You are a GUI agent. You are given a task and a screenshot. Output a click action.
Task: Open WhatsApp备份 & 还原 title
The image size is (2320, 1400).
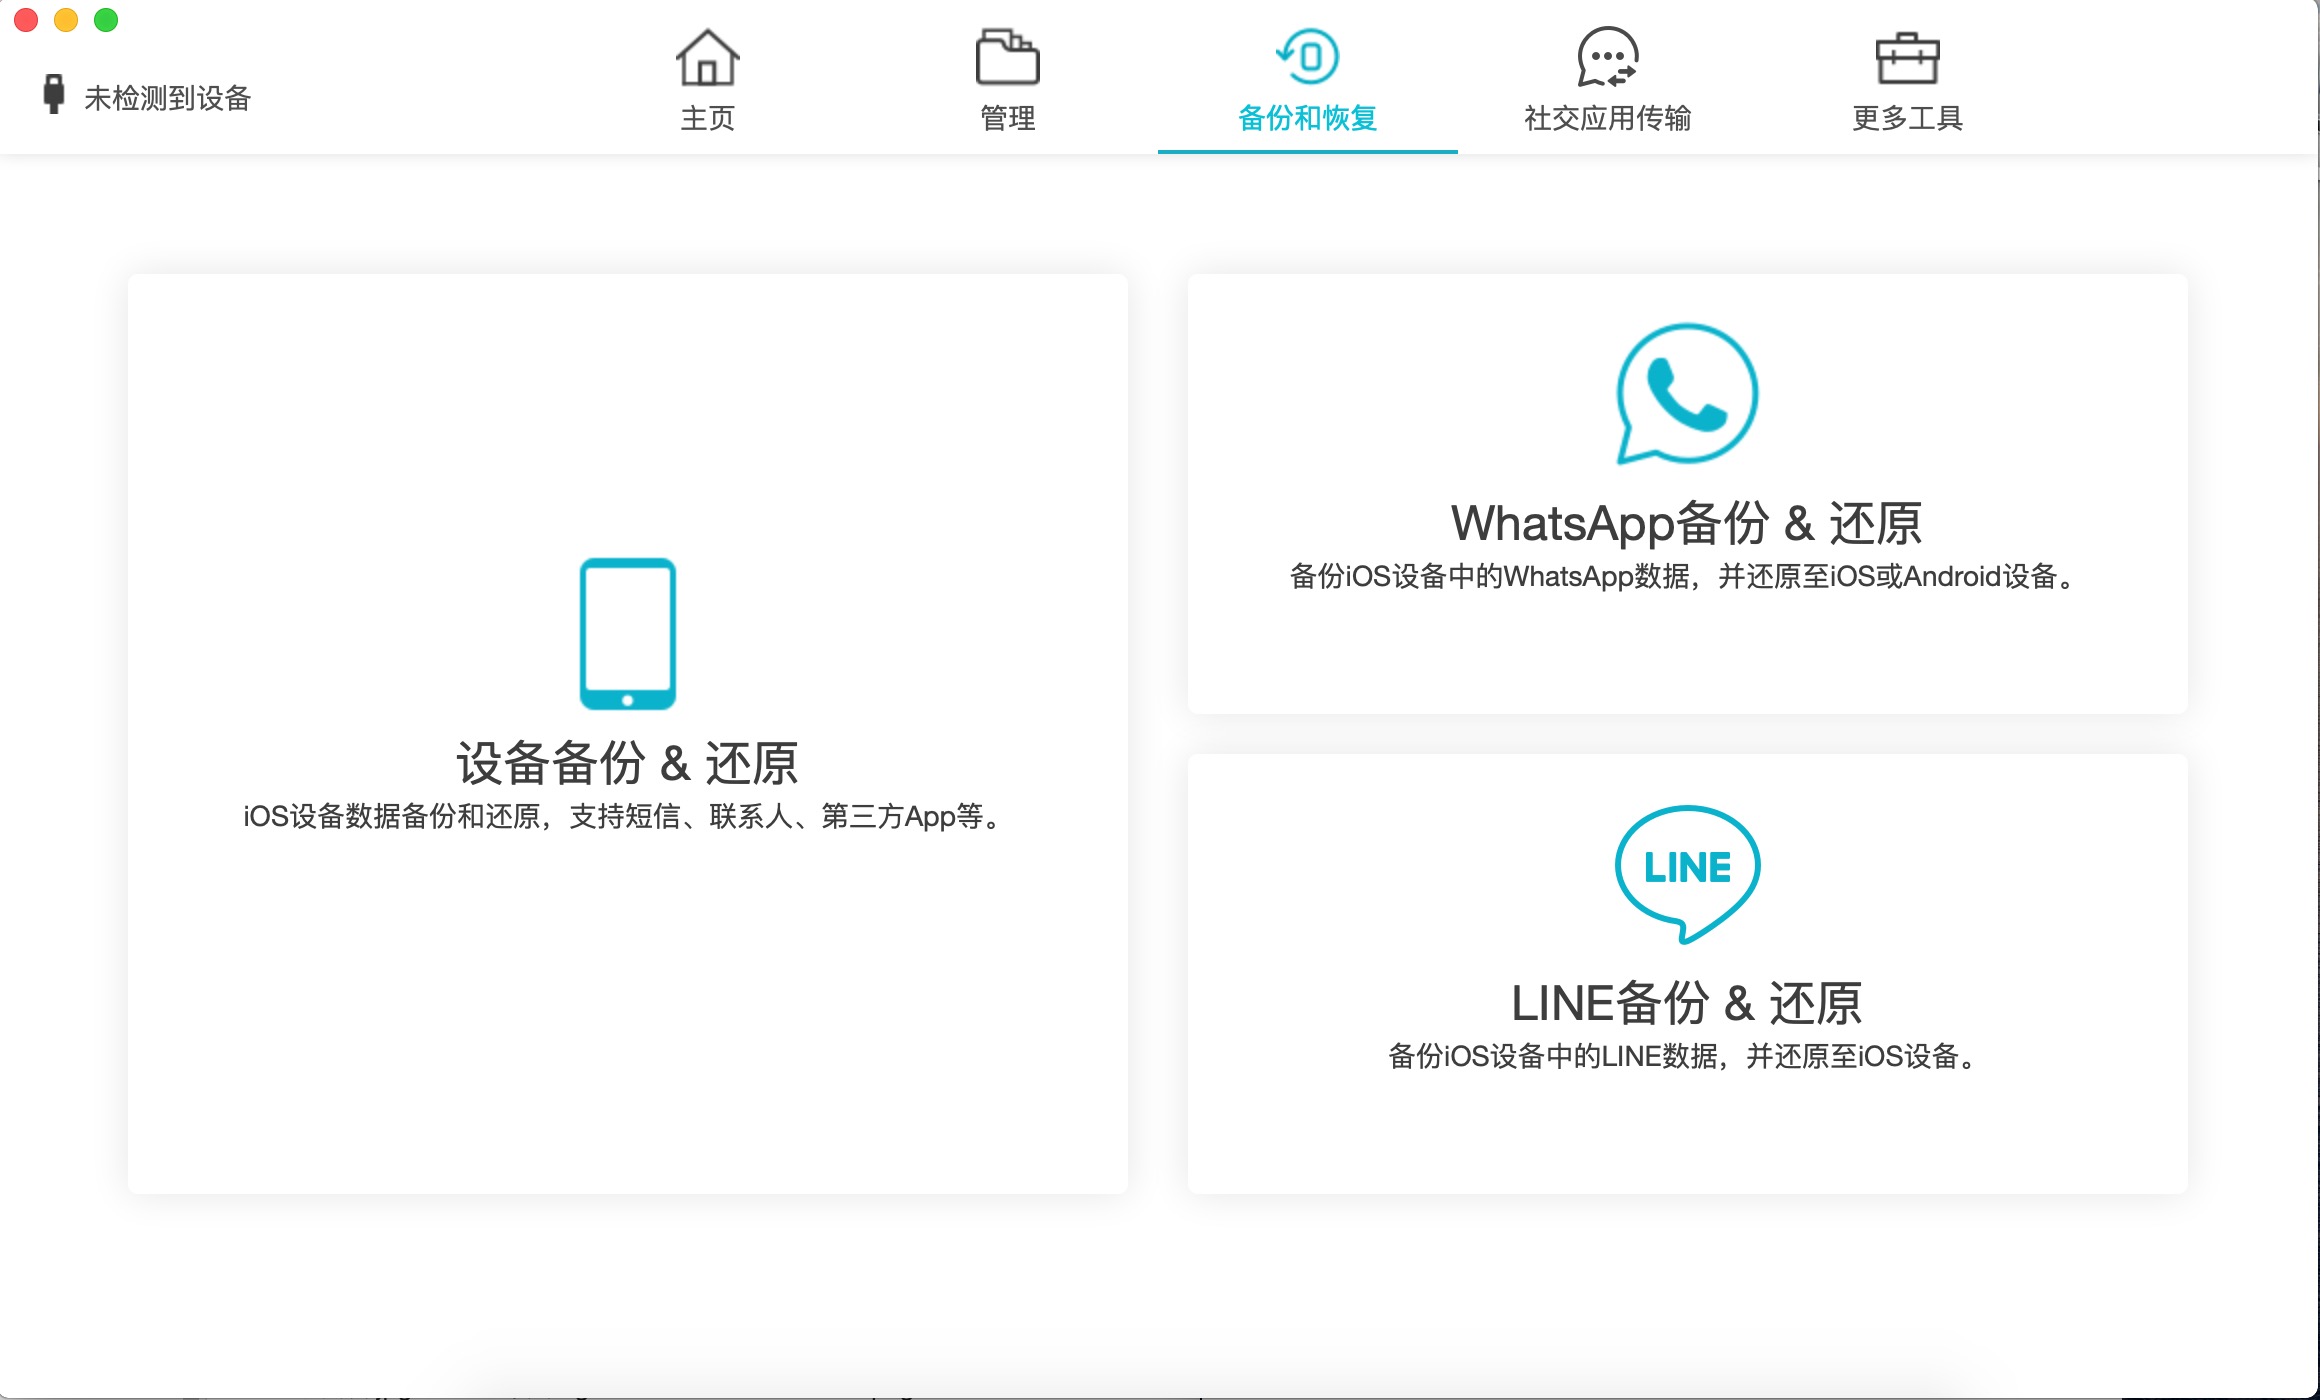tap(1687, 523)
